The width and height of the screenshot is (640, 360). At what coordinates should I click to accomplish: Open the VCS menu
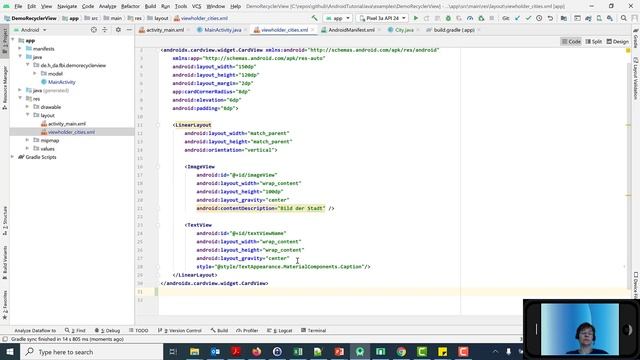coord(196,7)
